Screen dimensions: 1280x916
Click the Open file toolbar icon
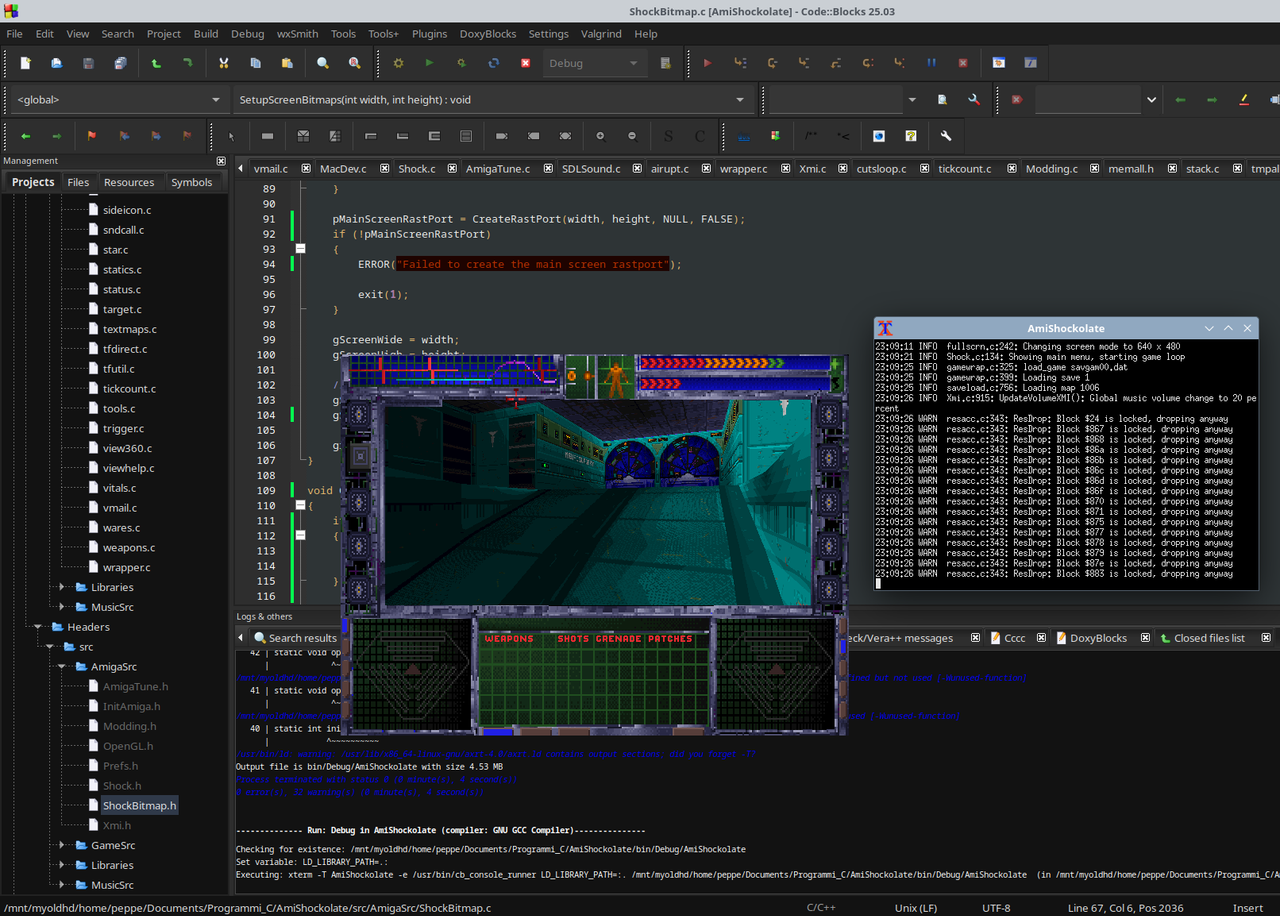pos(57,63)
